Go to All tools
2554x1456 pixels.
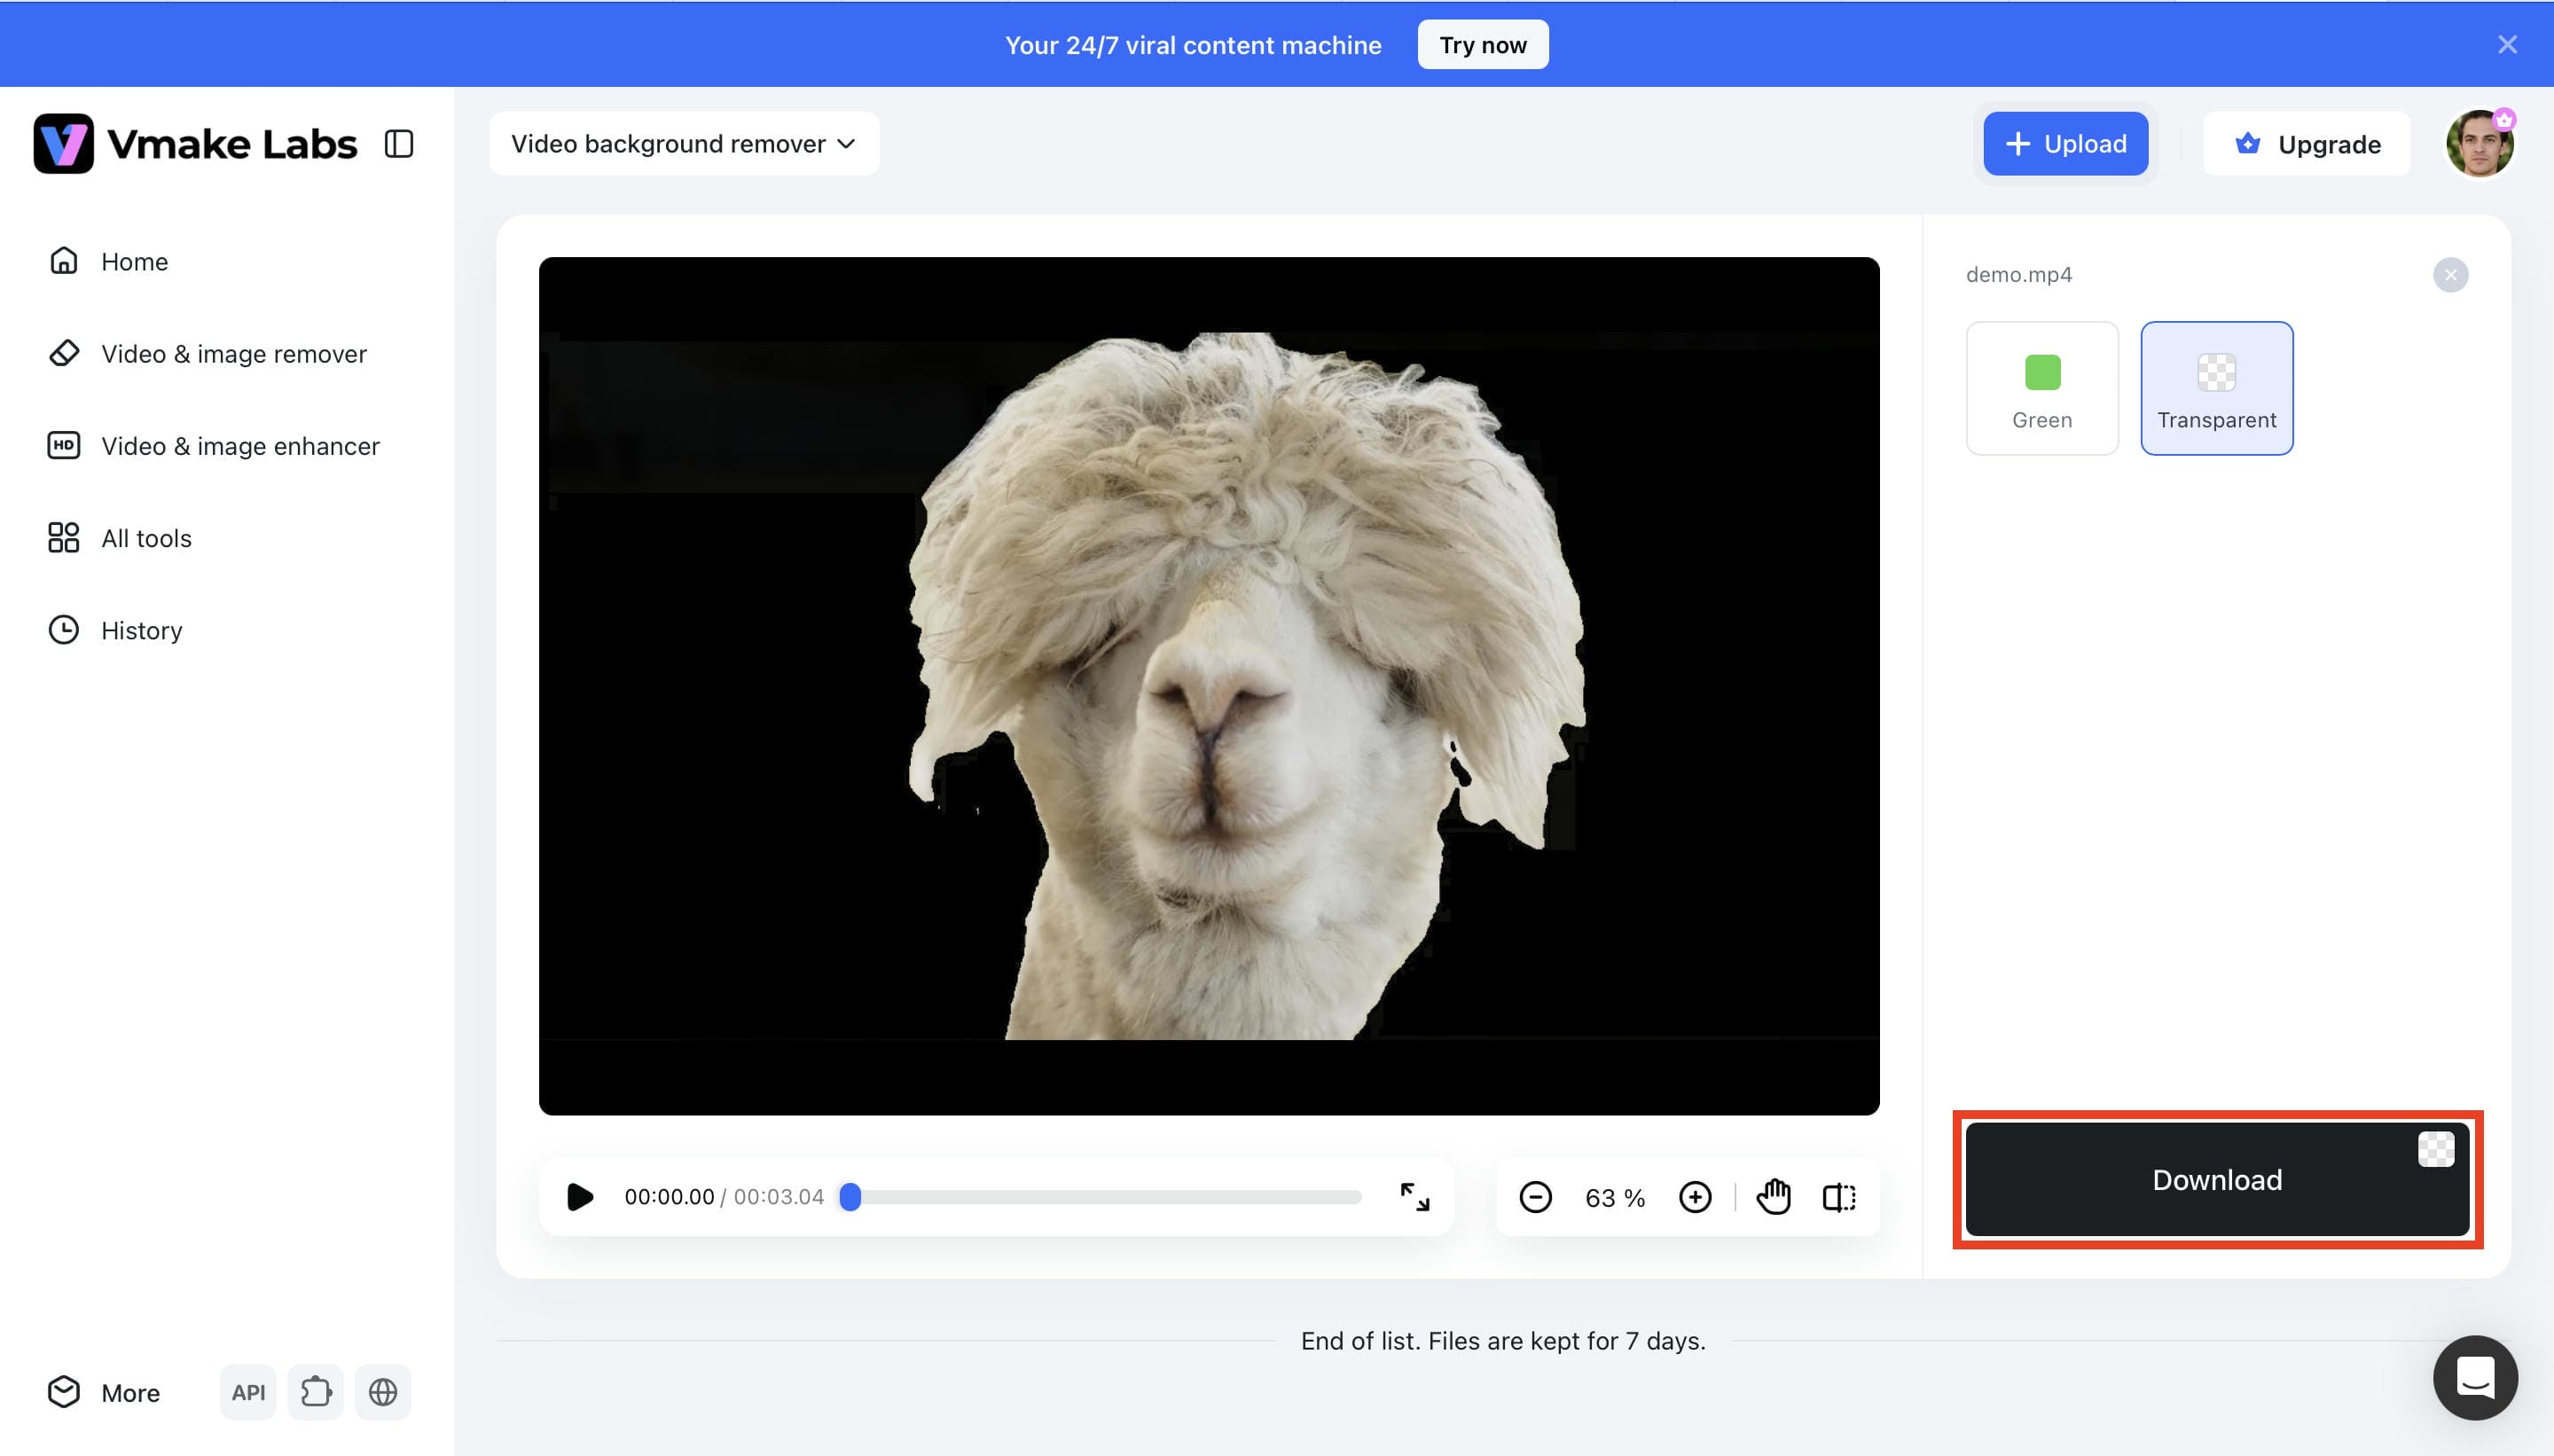tap(120, 538)
